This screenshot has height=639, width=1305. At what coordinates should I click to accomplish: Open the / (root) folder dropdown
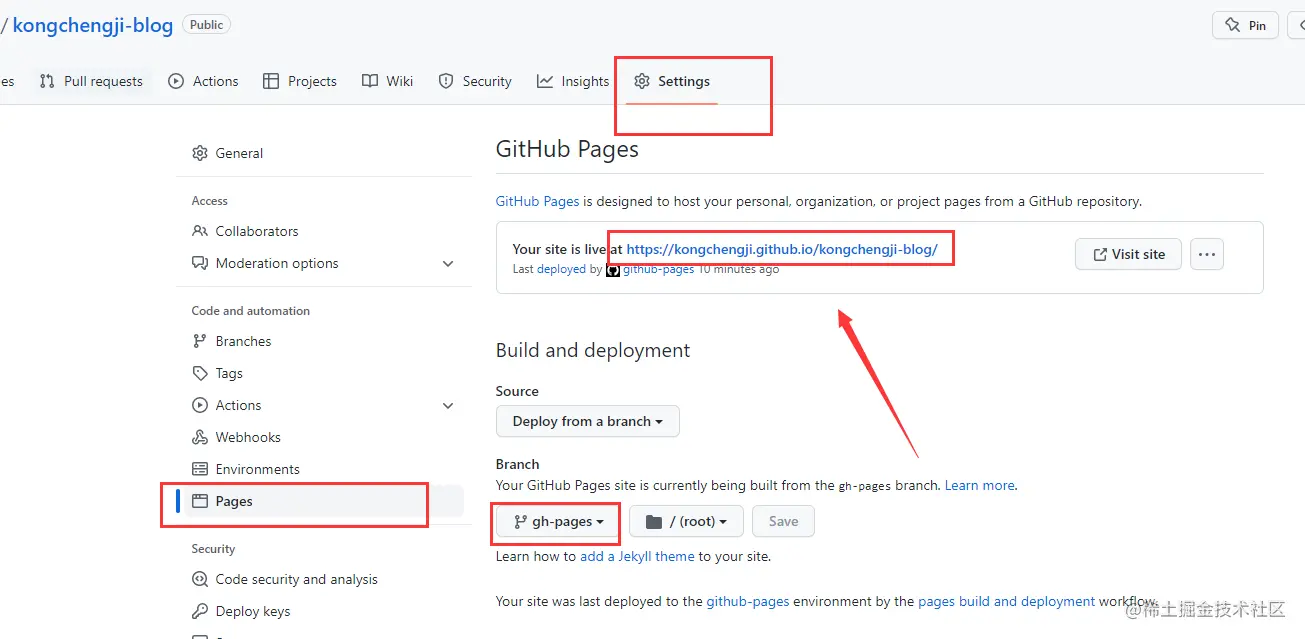pos(686,521)
